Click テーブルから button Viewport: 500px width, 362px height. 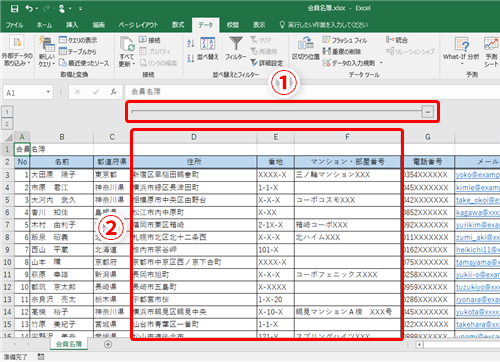click(x=78, y=51)
